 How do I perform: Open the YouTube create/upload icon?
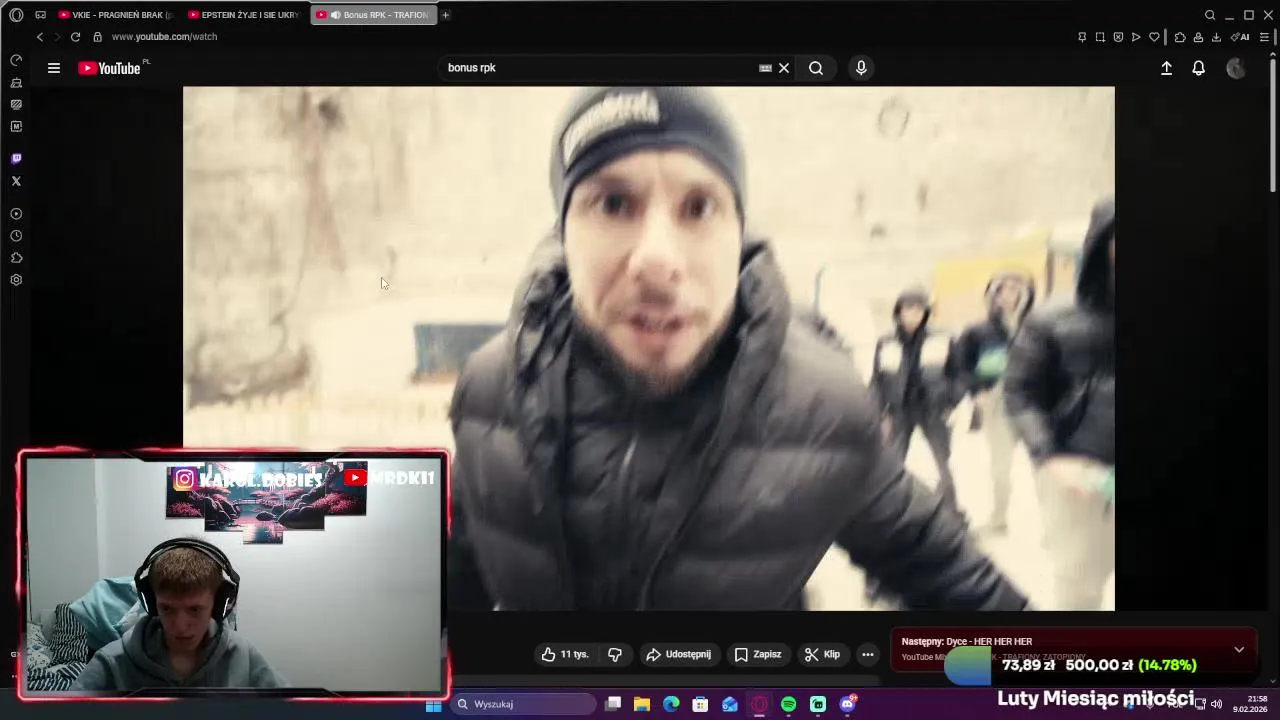click(x=1166, y=68)
